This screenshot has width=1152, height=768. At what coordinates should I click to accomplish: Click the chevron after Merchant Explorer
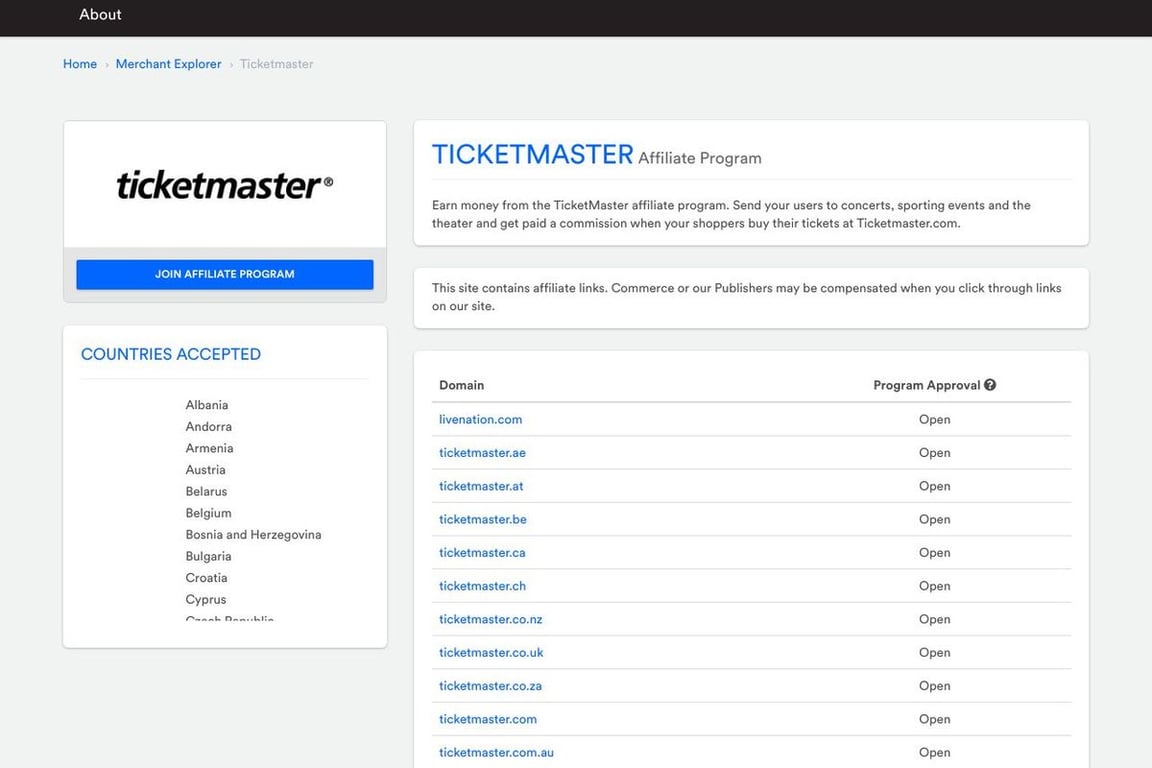pyautogui.click(x=230, y=63)
